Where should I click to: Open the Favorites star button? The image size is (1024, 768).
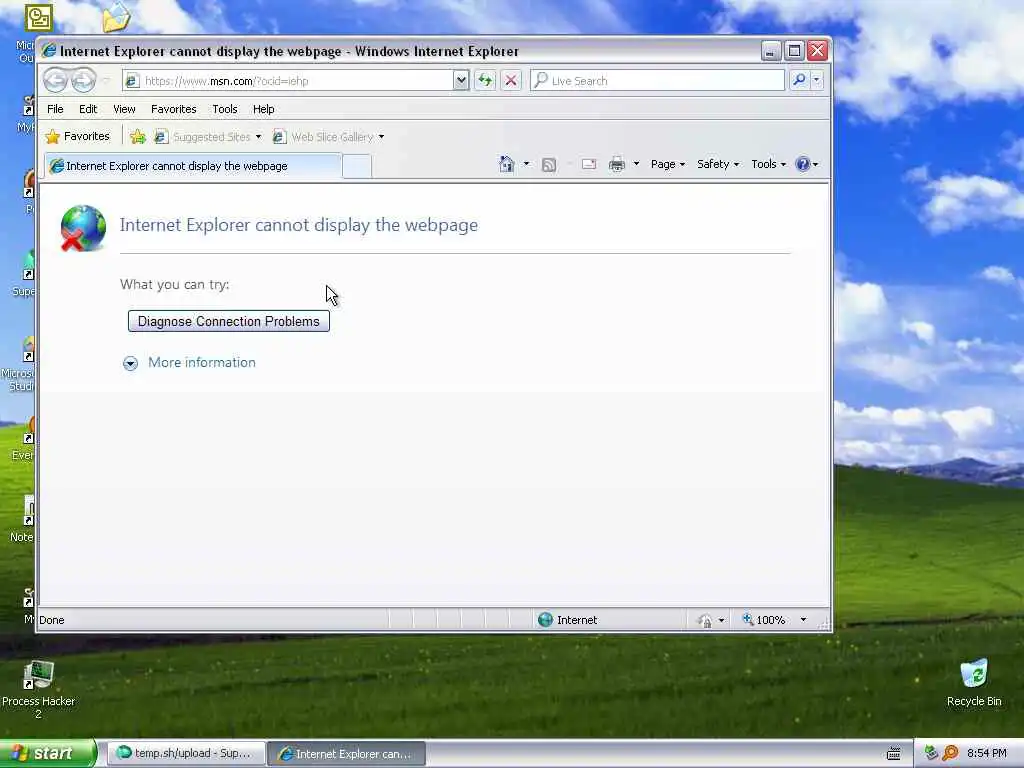[78, 136]
